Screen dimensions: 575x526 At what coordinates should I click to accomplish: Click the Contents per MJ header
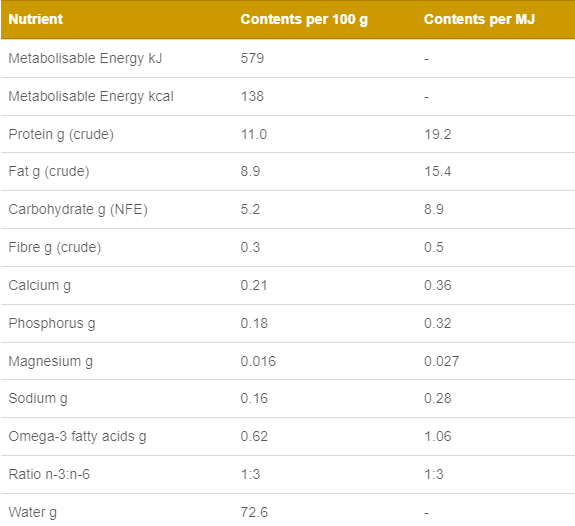(479, 19)
